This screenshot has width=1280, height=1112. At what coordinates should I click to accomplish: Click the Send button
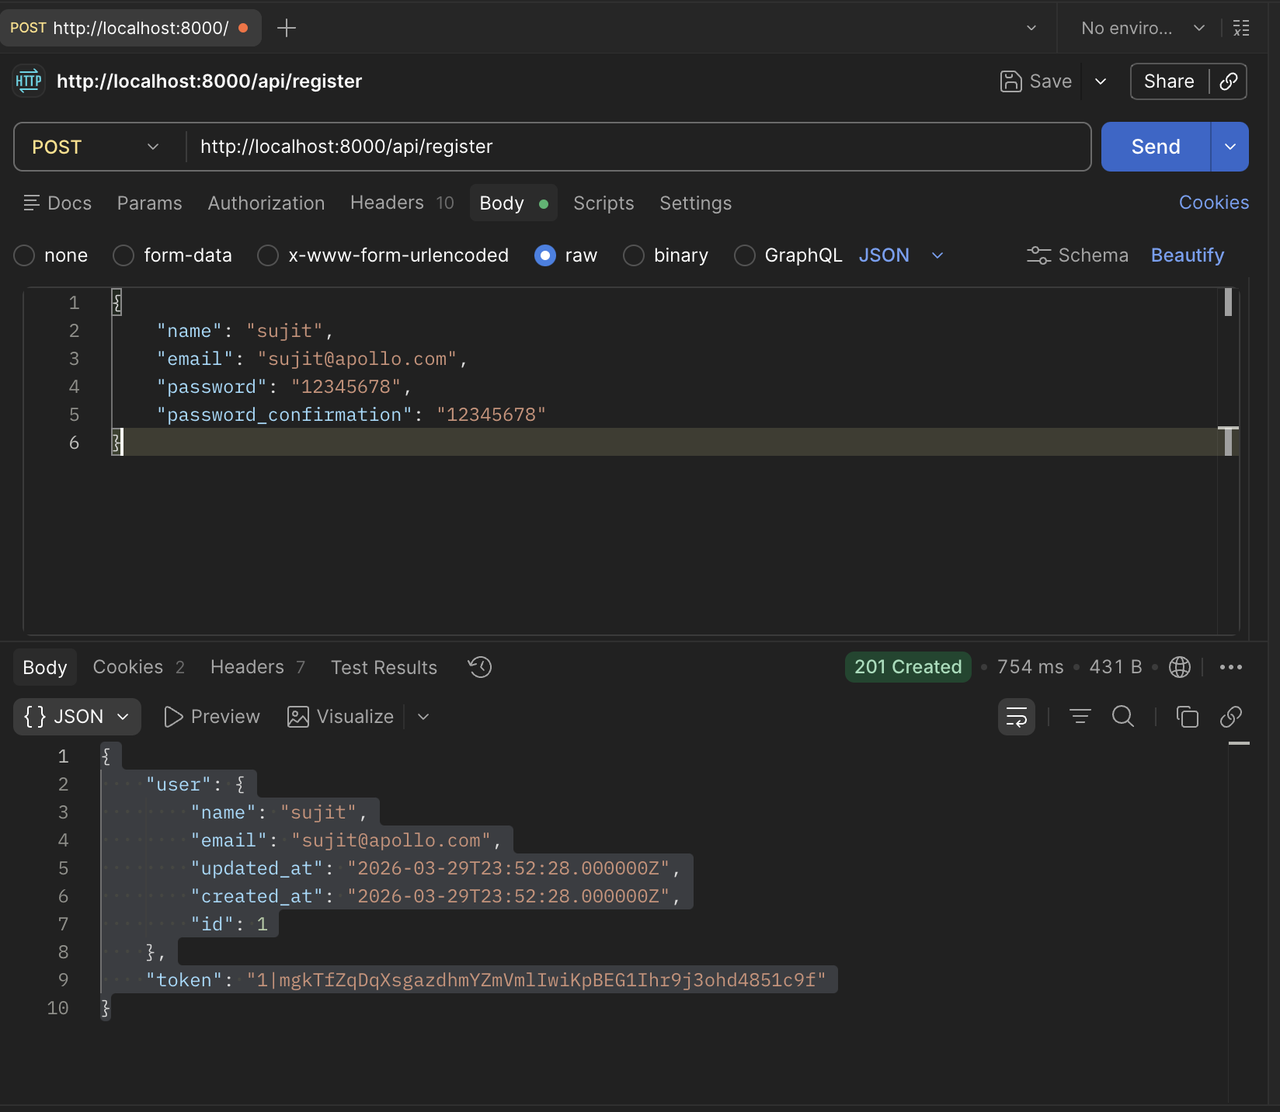point(1156,147)
